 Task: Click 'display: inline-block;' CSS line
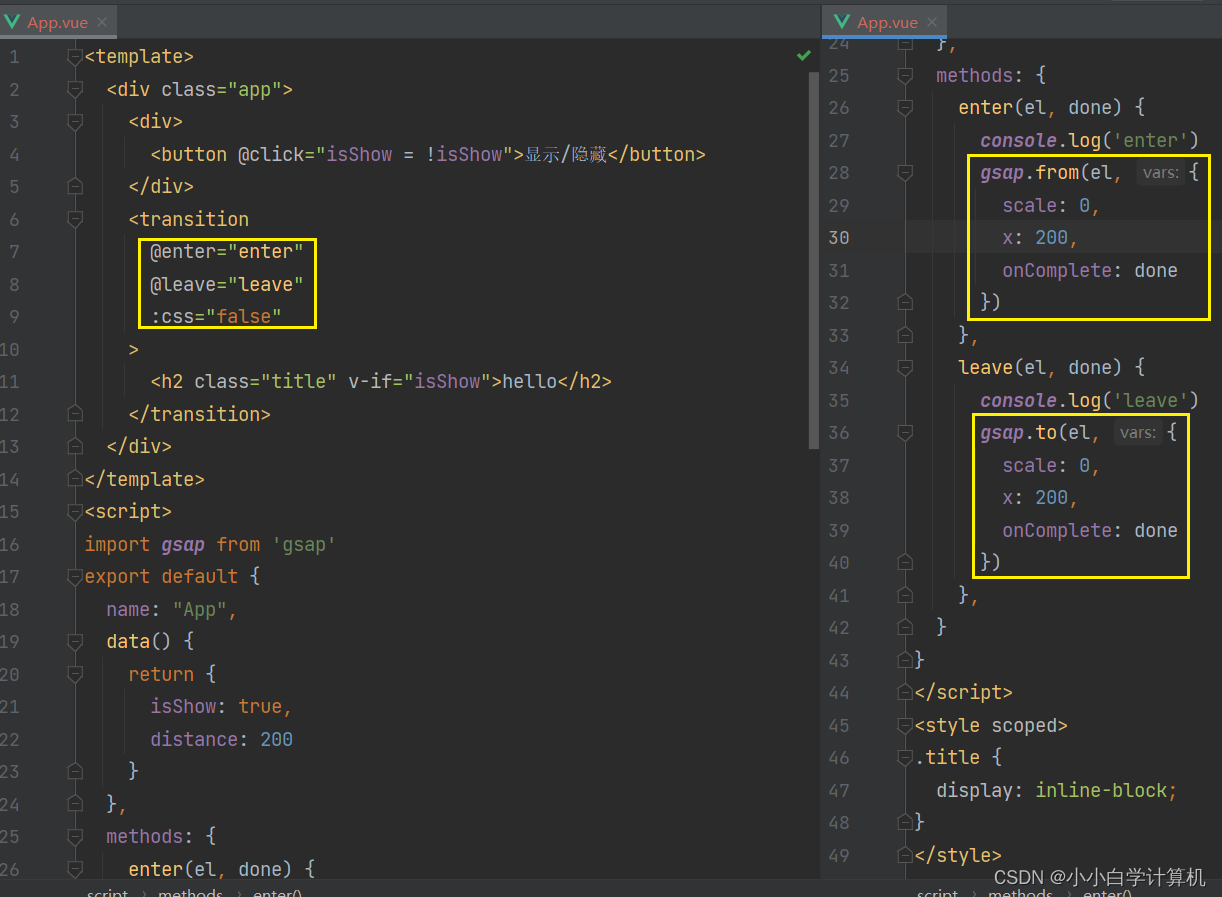coord(1057,791)
